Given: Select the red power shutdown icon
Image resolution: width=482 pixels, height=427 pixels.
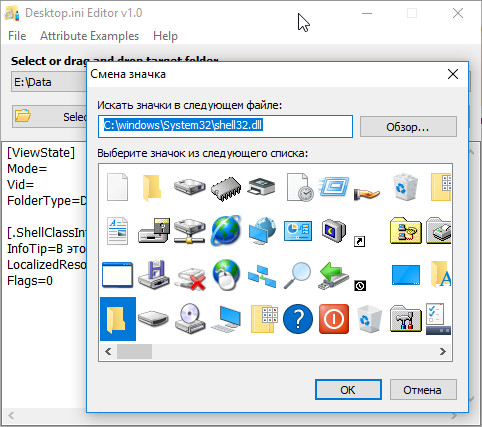Looking at the screenshot, I should (334, 319).
